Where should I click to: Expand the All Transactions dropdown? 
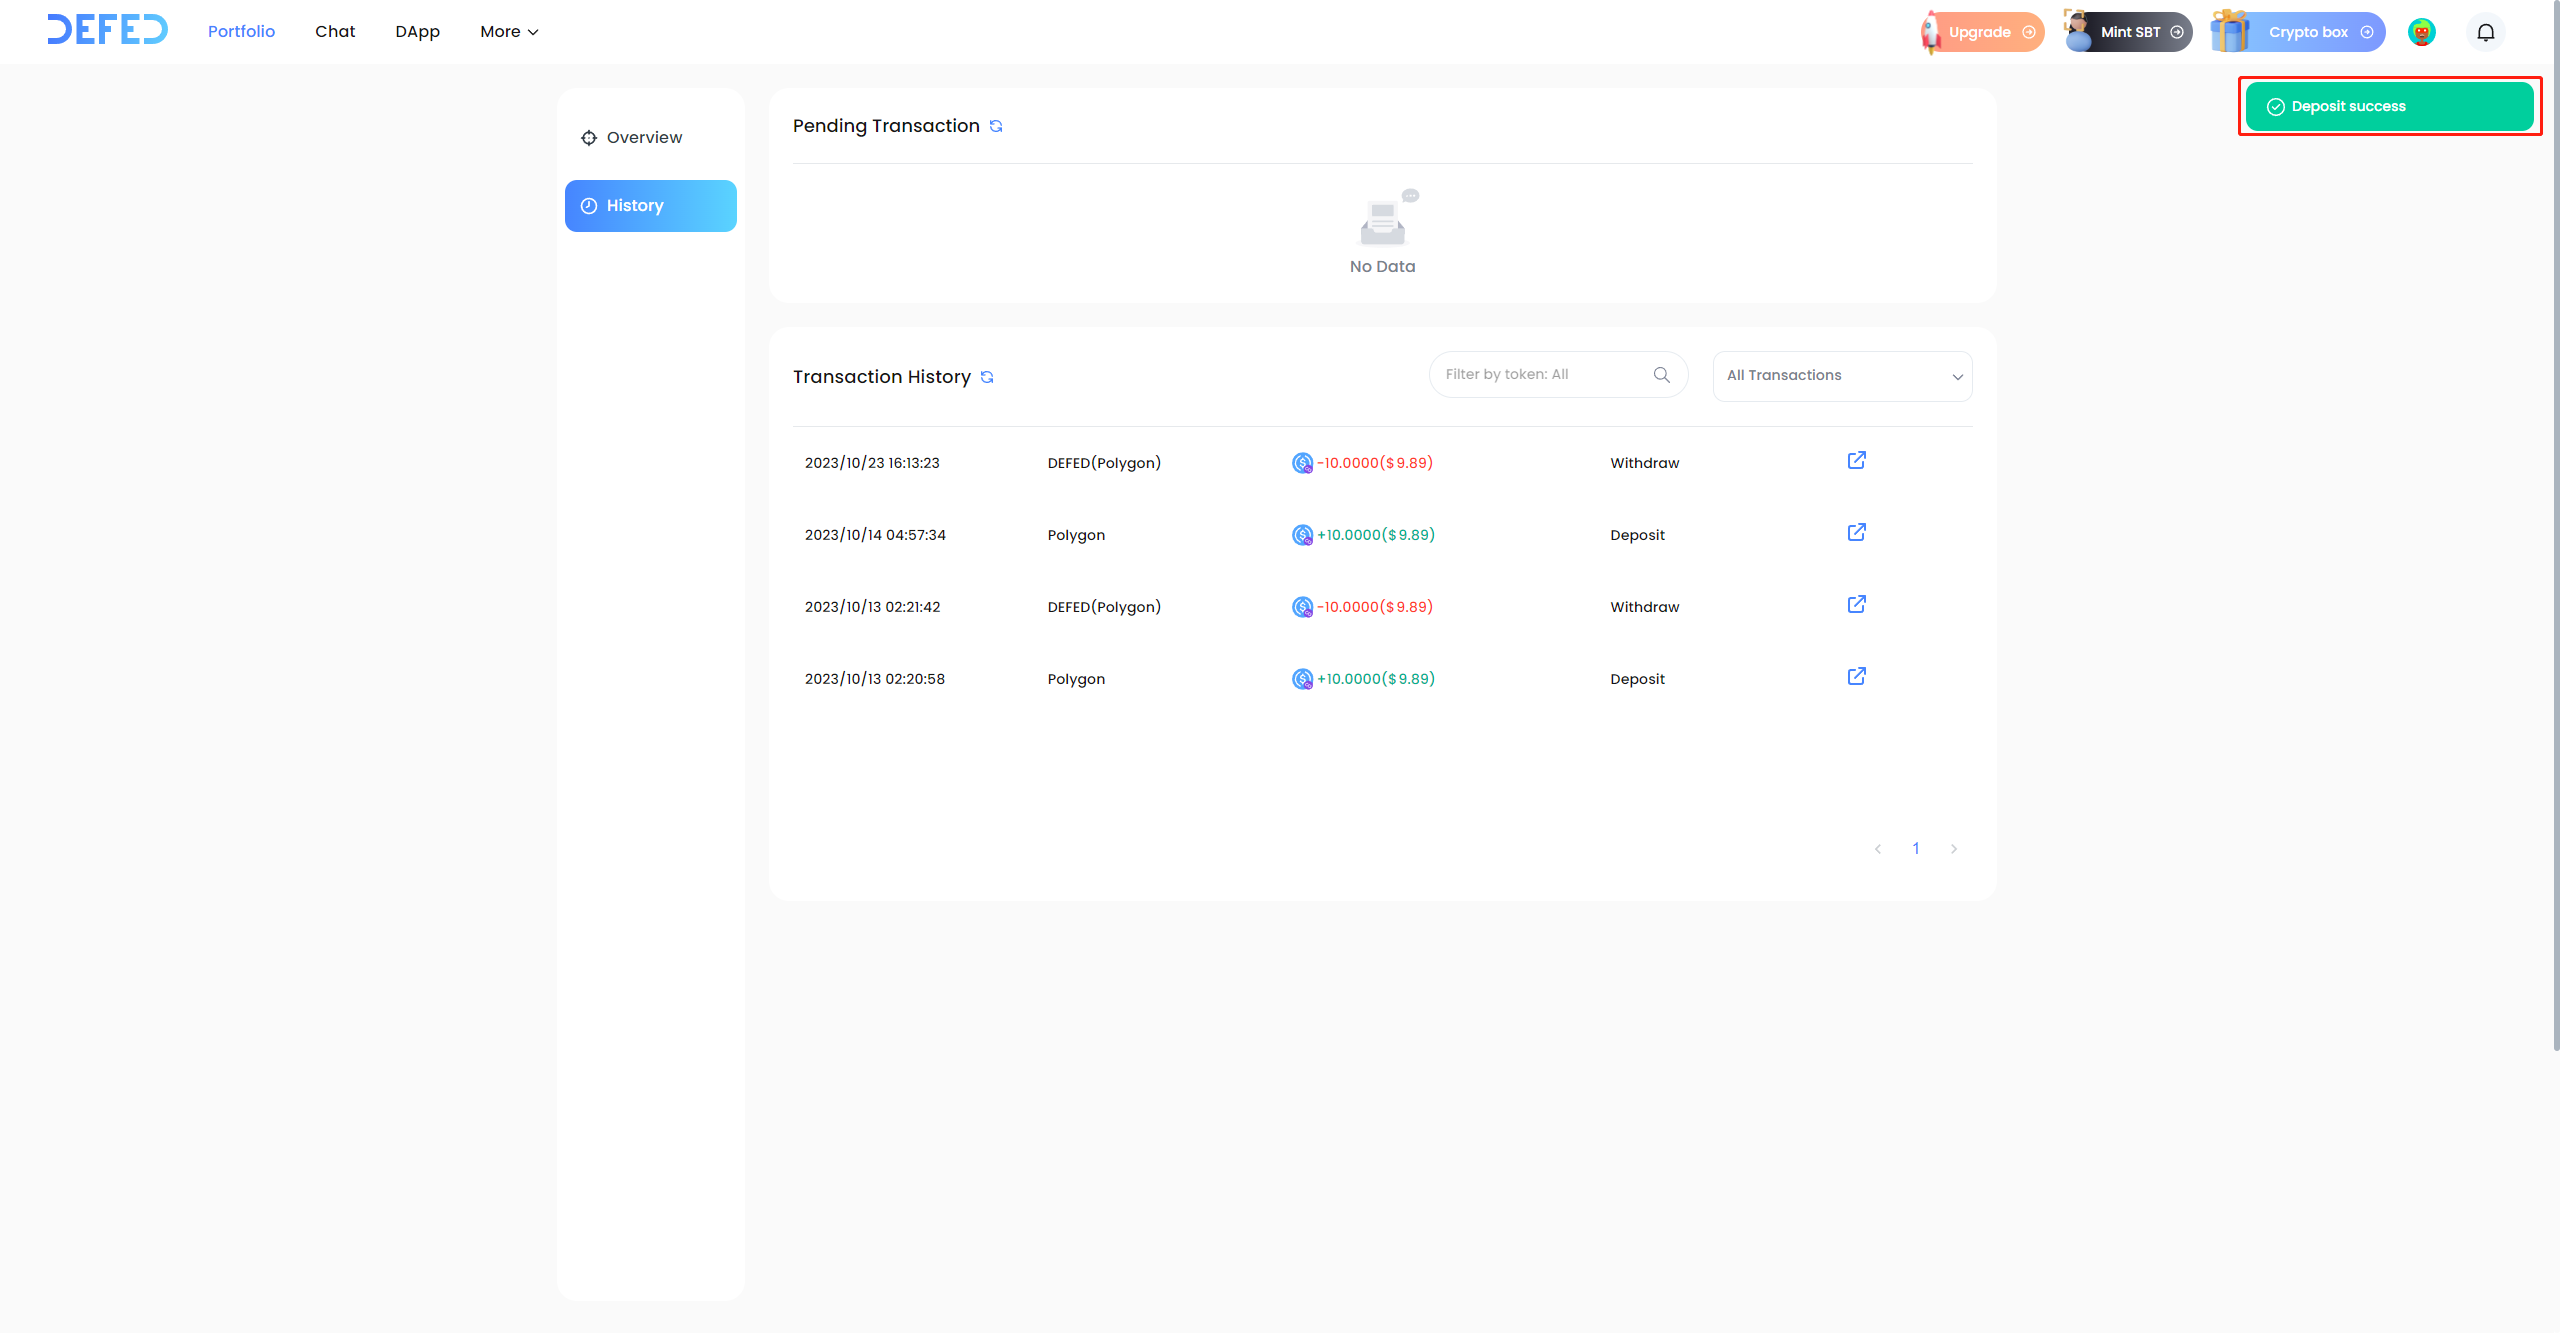tap(1842, 376)
